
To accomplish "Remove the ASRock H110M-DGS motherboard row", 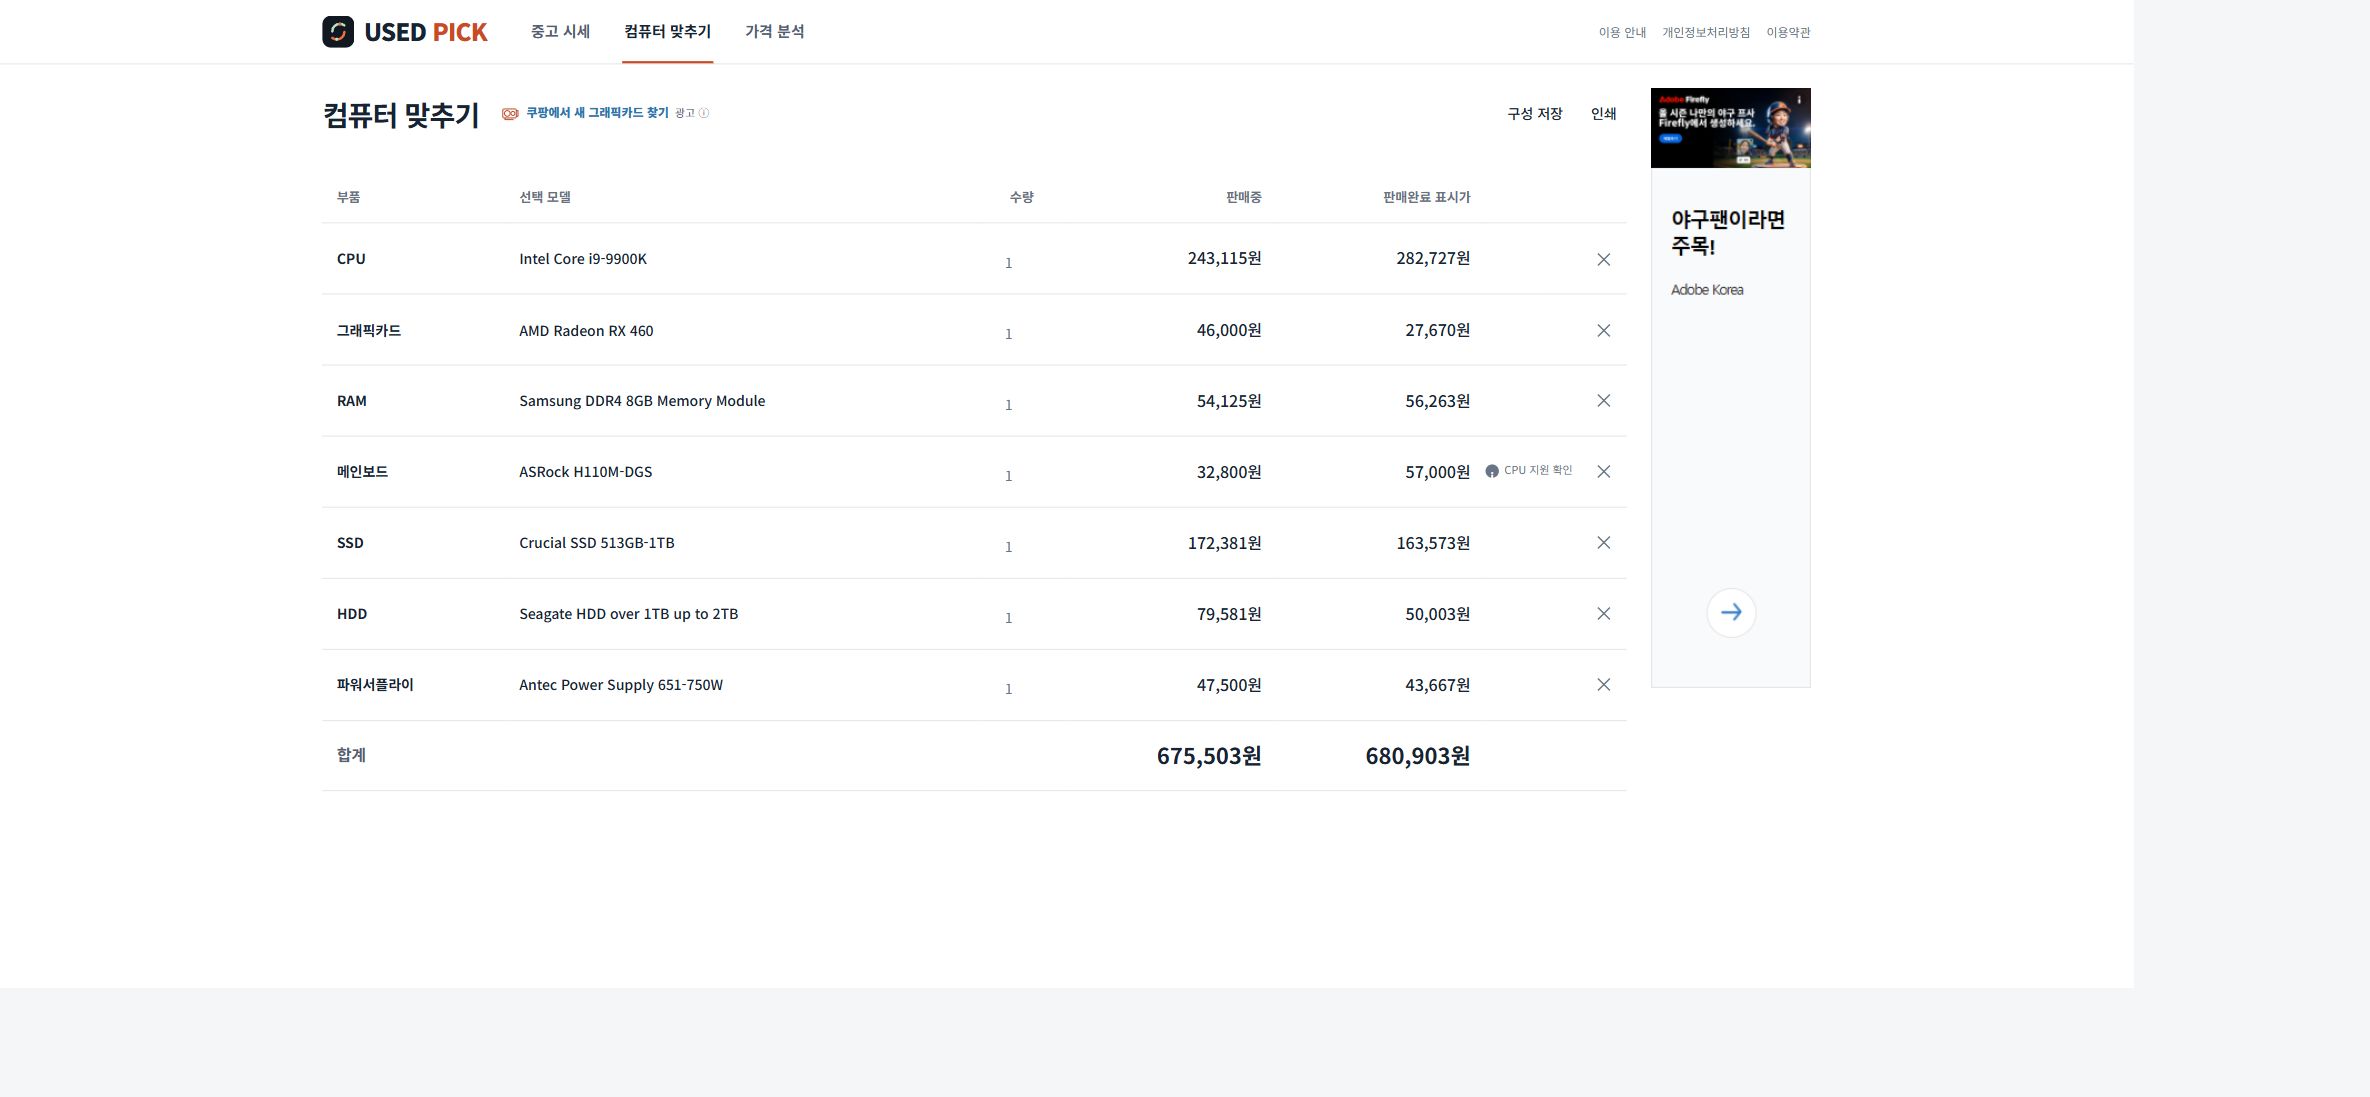I will [x=1603, y=471].
